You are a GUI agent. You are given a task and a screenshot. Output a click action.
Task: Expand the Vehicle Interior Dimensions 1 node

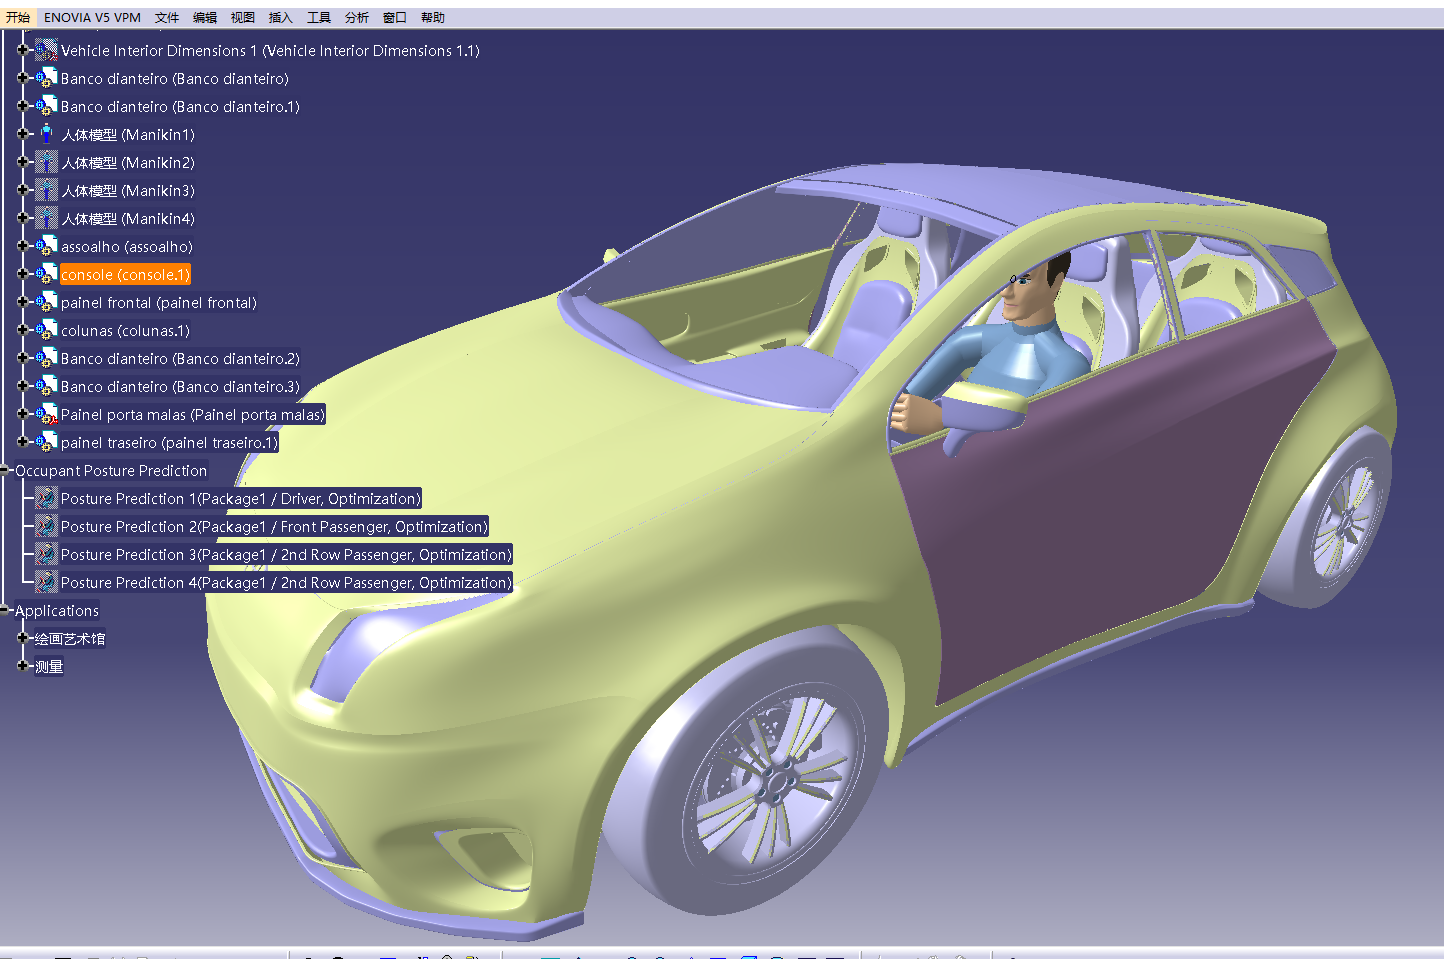[x=23, y=49]
